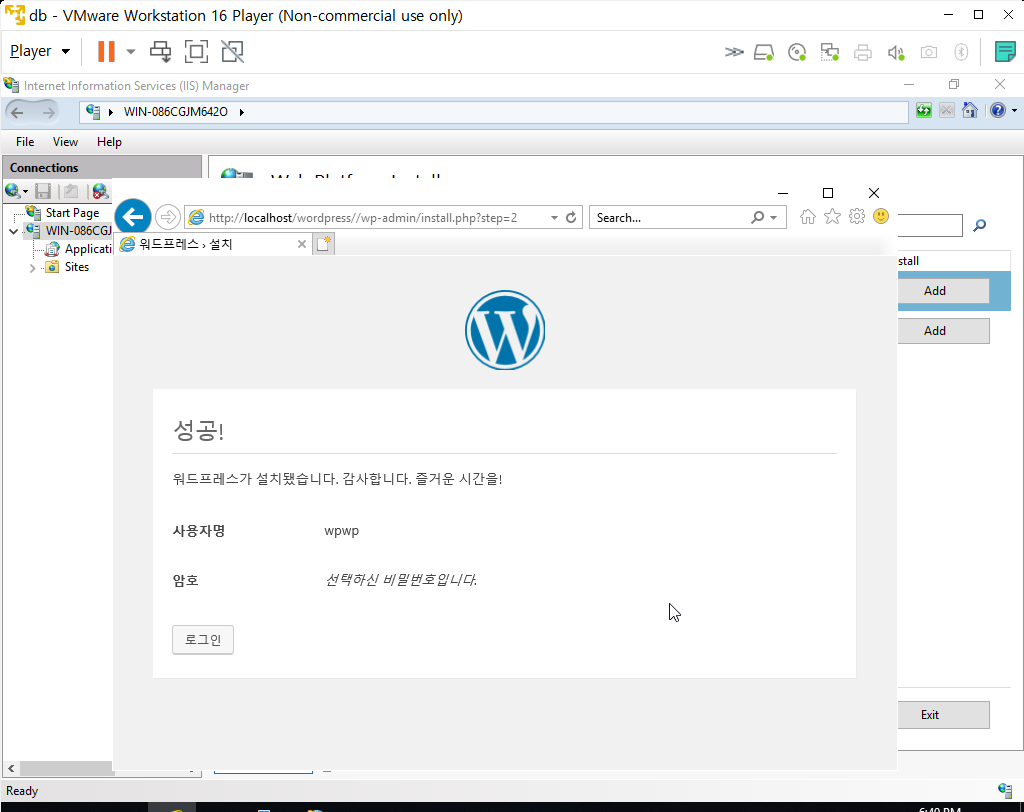Click the VMware printer device icon
The width and height of the screenshot is (1024, 812).
click(x=863, y=52)
